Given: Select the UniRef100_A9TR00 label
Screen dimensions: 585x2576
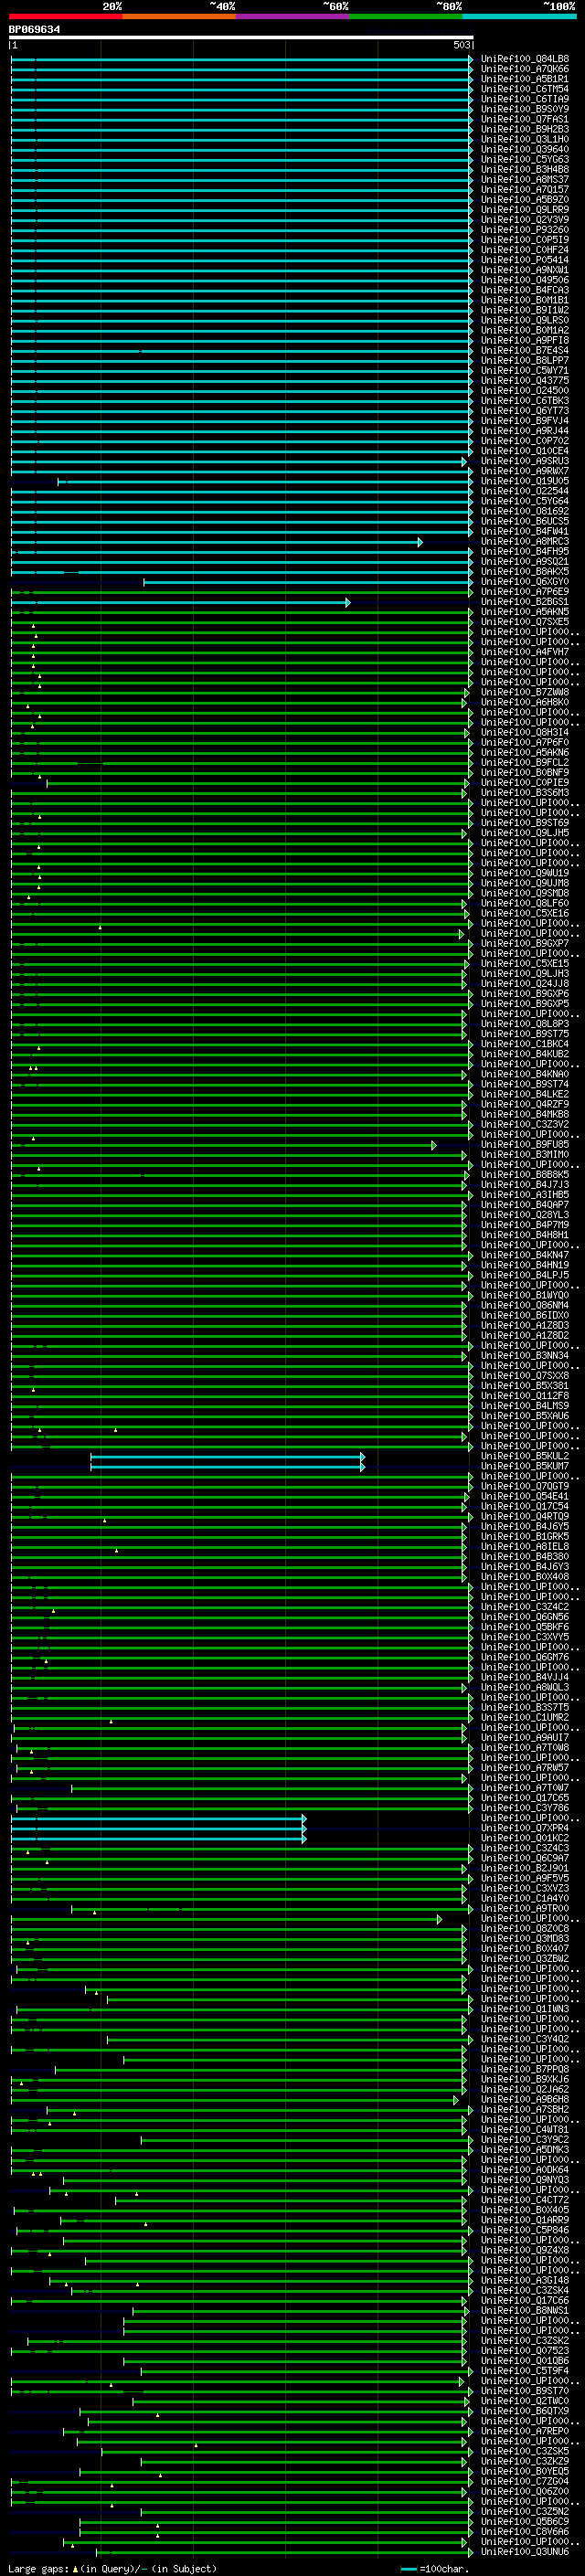Looking at the screenshot, I should [525, 1909].
